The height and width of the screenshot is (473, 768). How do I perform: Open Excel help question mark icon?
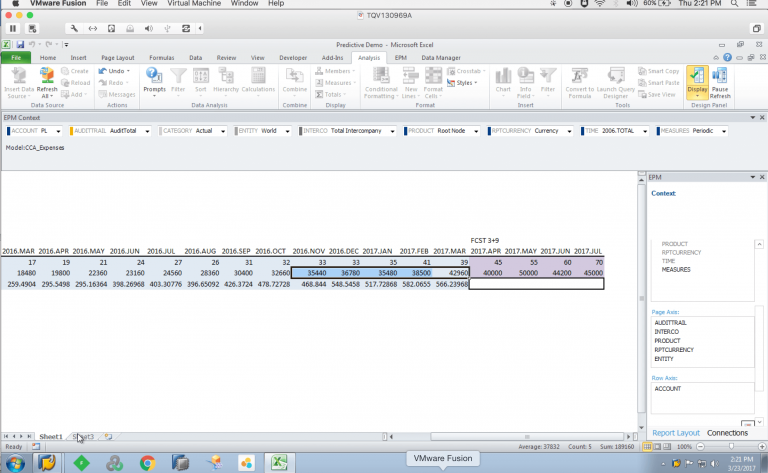tap(727, 58)
